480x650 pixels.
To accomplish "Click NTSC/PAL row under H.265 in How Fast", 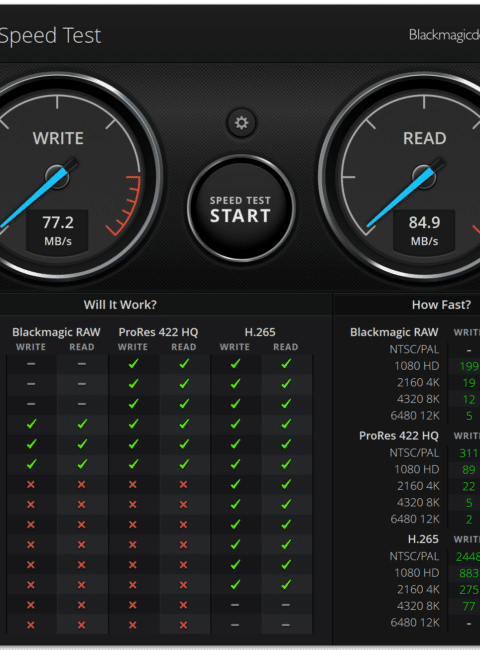I will [x=414, y=556].
